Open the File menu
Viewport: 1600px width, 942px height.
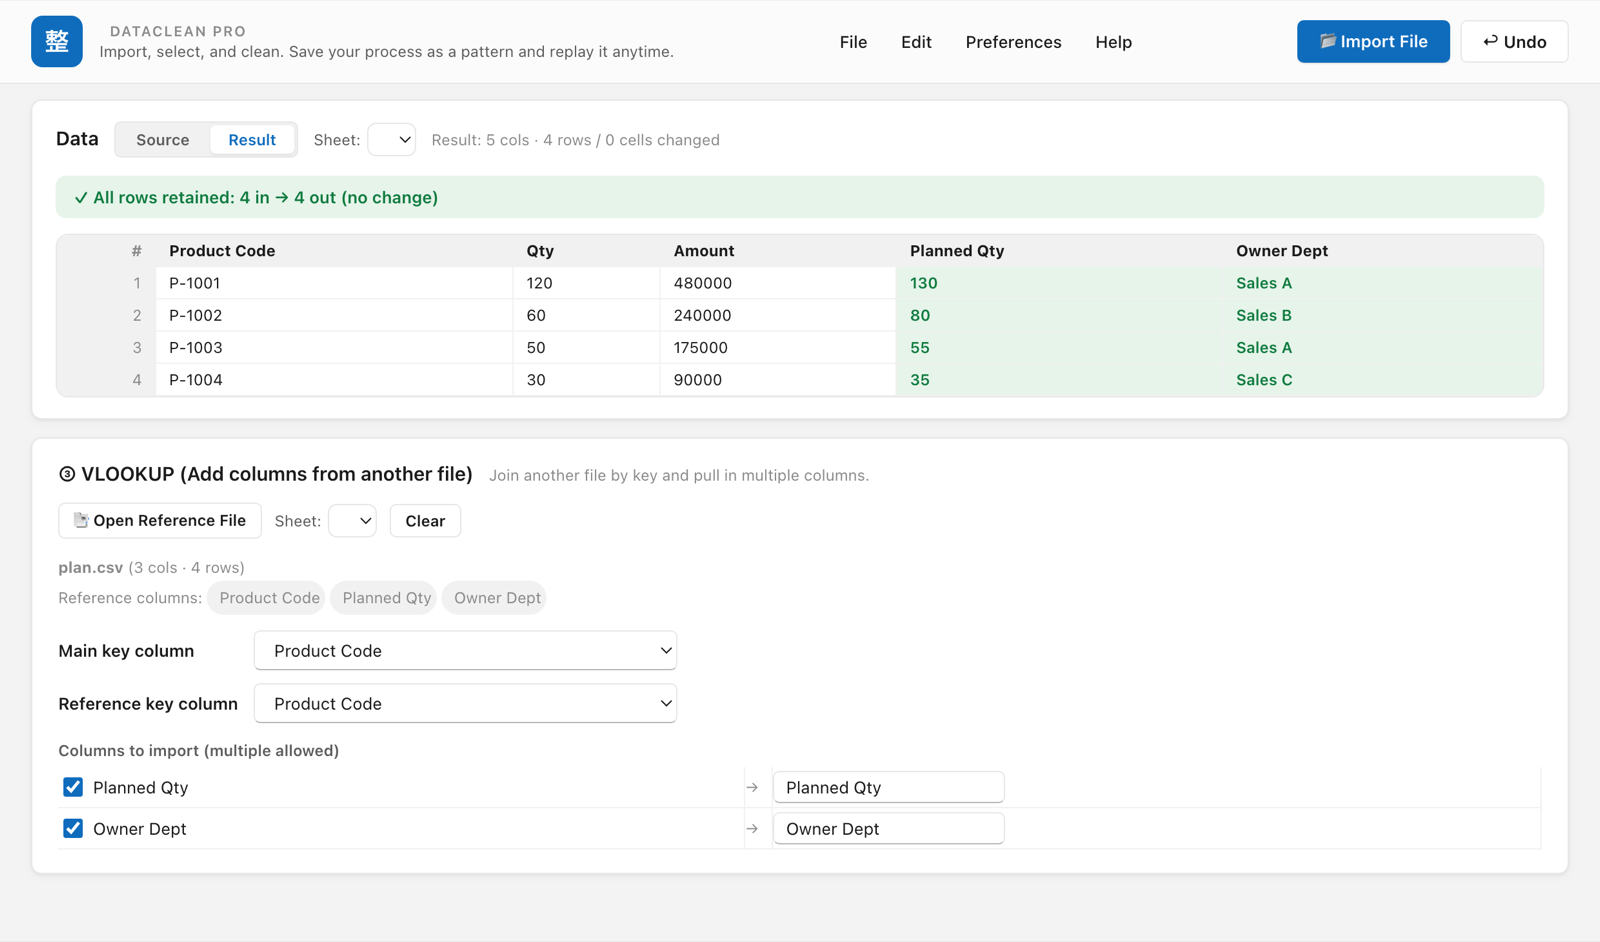pos(853,42)
